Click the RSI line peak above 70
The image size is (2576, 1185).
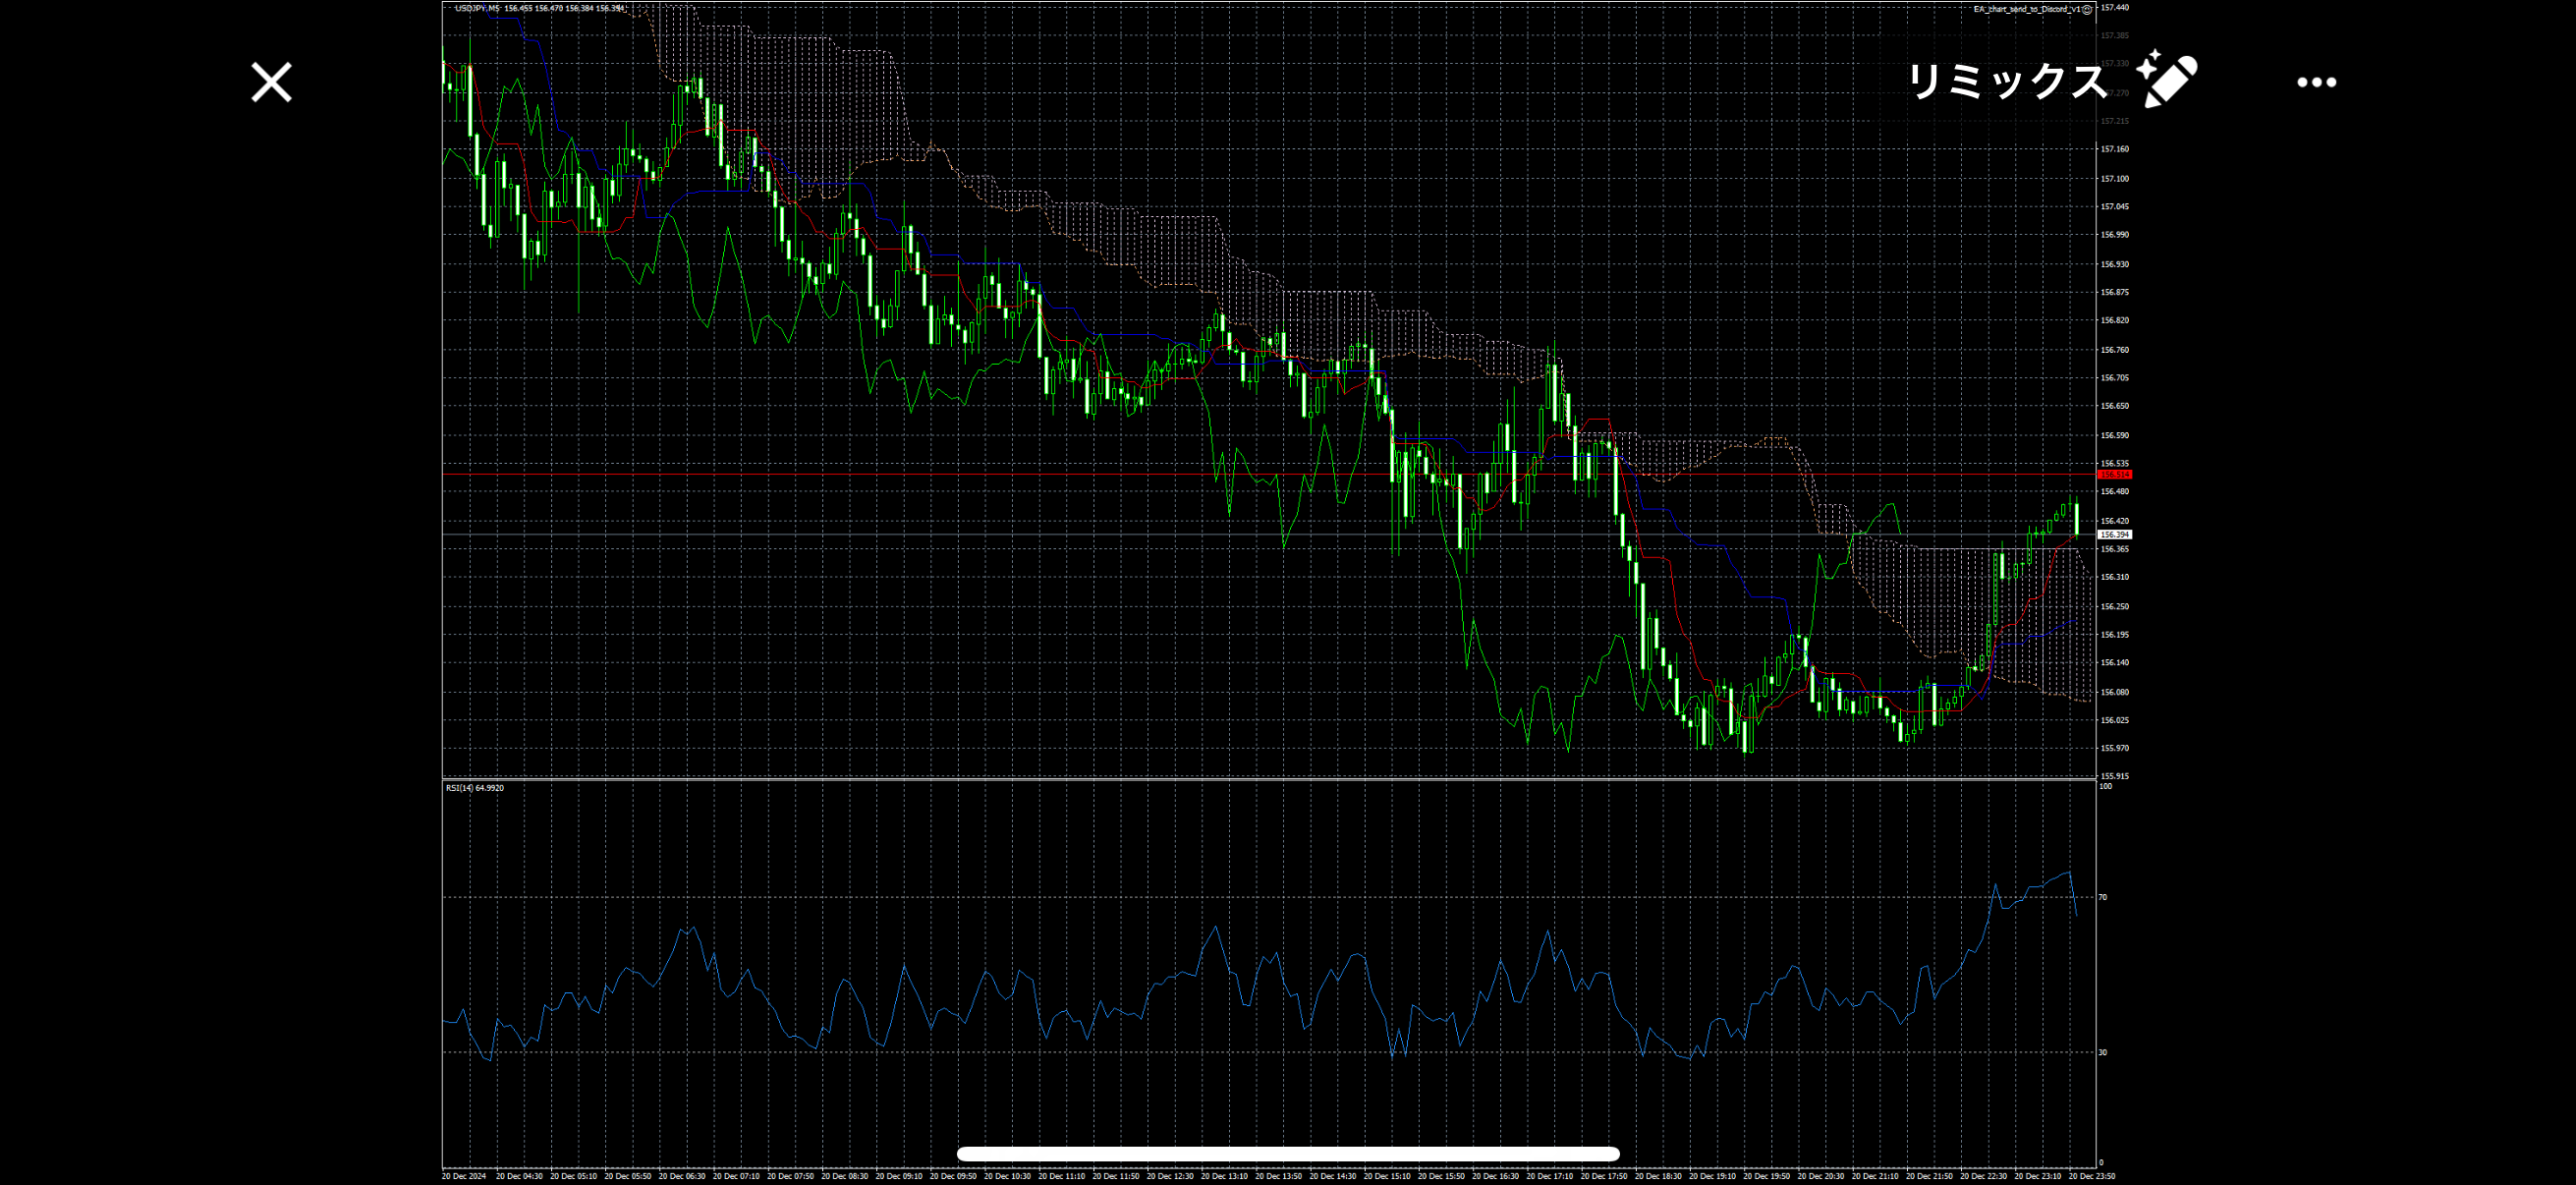pyautogui.click(x=2068, y=873)
